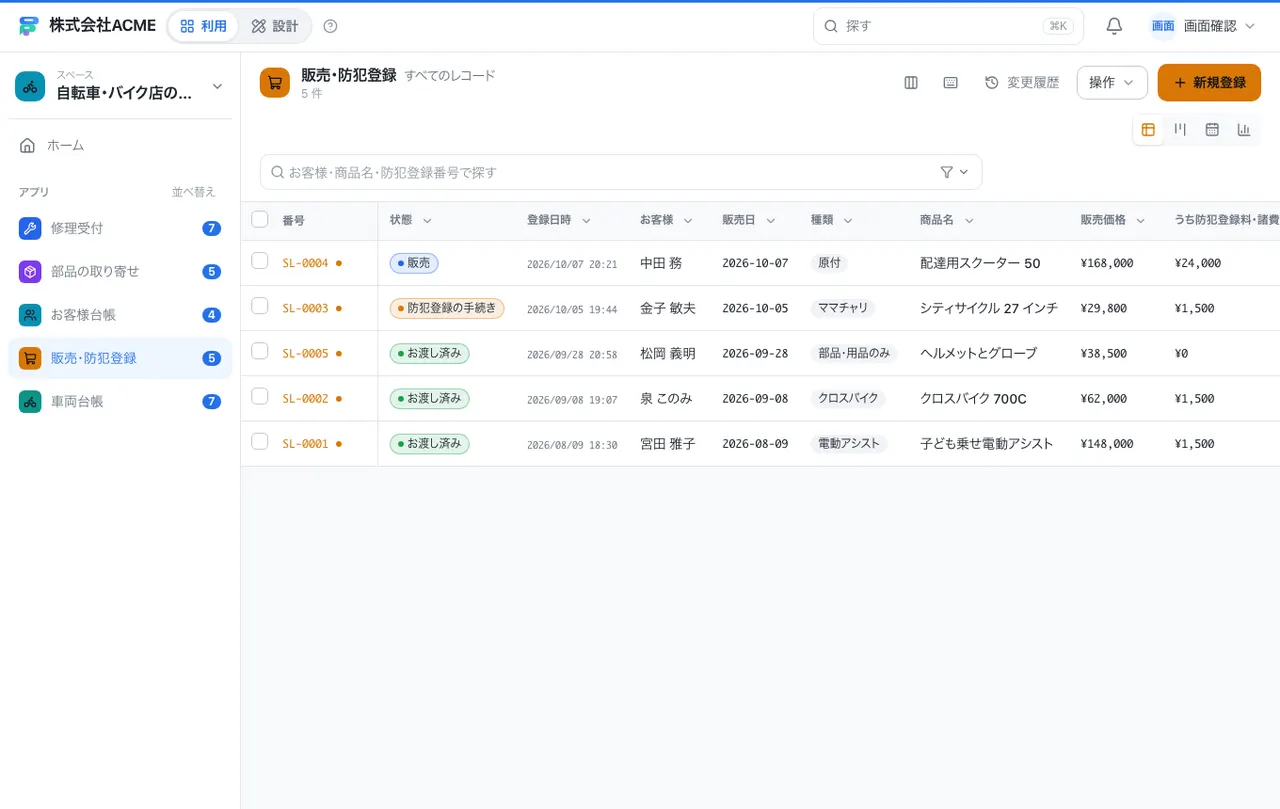The width and height of the screenshot is (1280, 809).
Task: Check the box for row SL-0005
Action: pos(260,351)
